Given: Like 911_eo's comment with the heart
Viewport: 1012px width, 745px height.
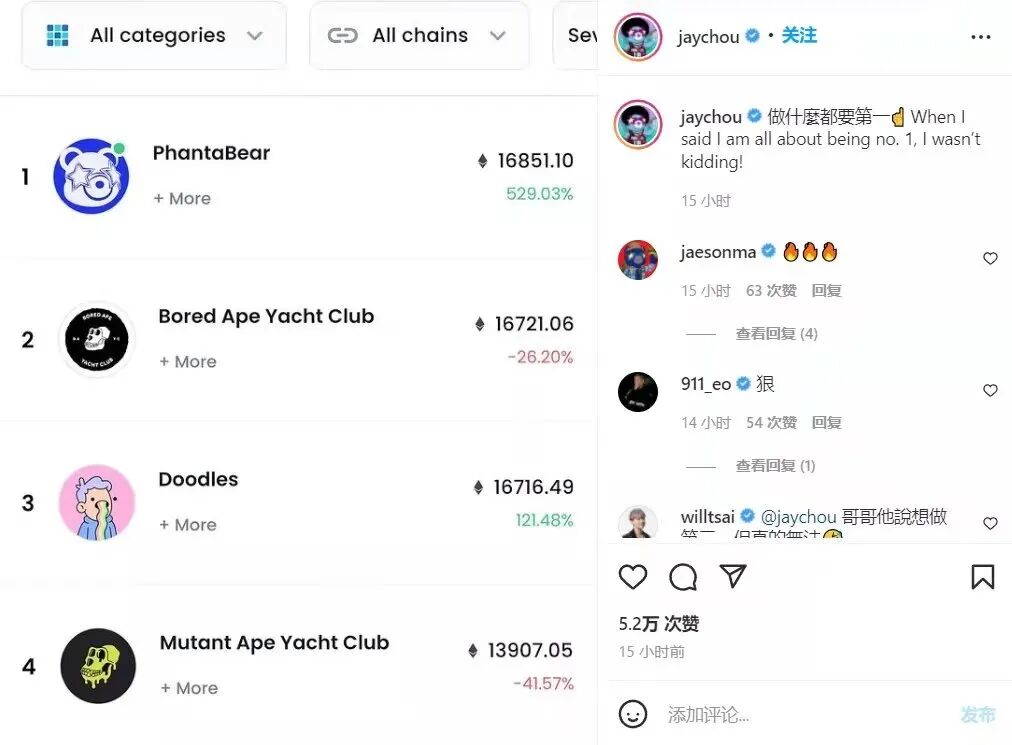Looking at the screenshot, I should coord(990,390).
